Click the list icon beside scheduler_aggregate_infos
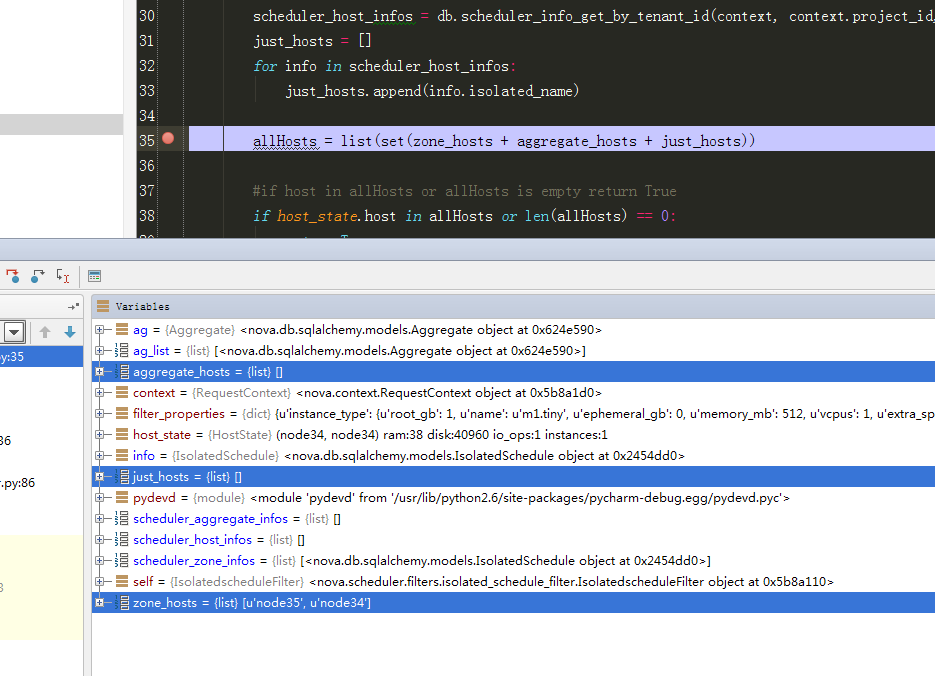The image size is (935, 676). 122,519
